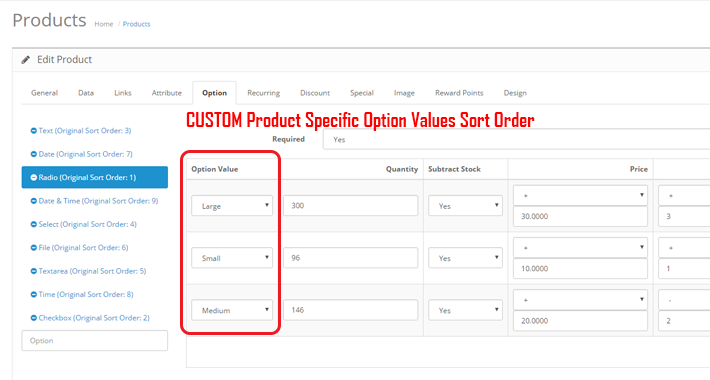Click the minus icon on the Radio option
This screenshot has height=380, width=710.
[34, 178]
